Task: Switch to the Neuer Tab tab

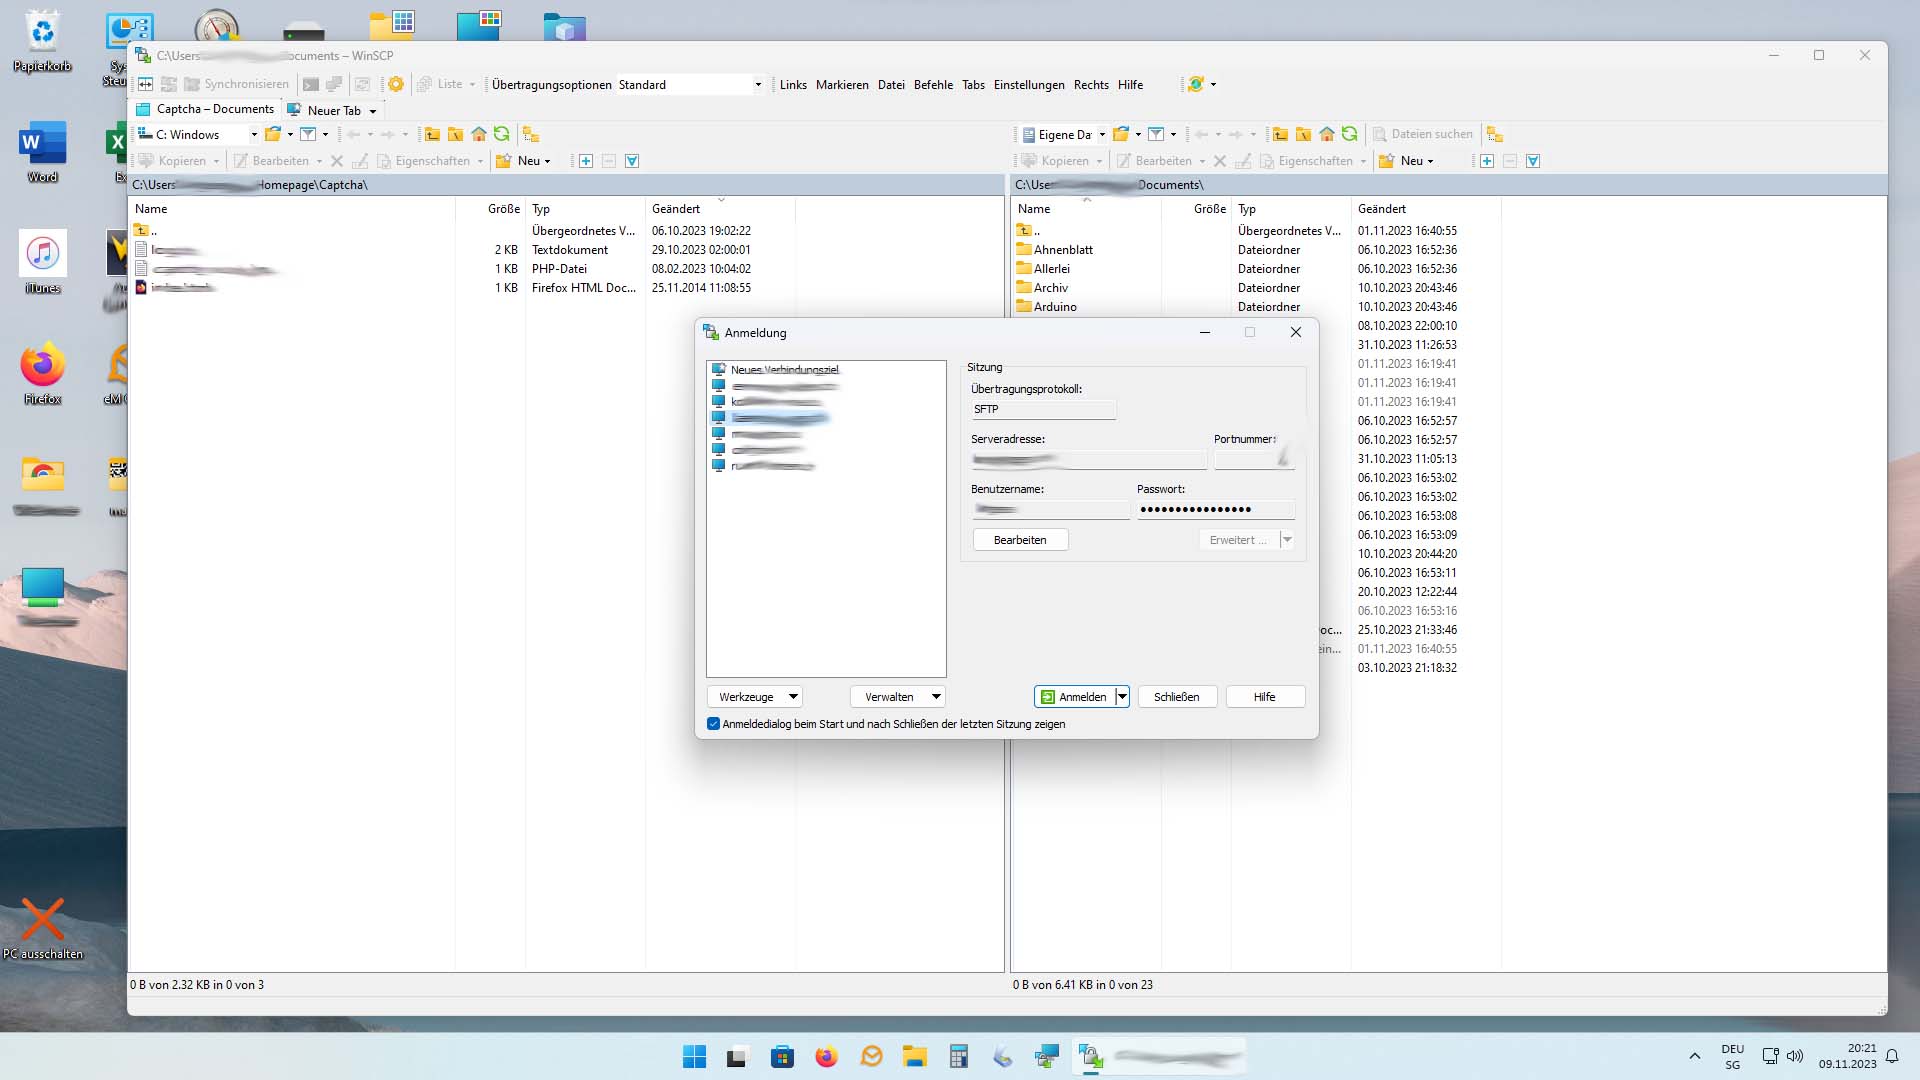Action: tap(333, 110)
